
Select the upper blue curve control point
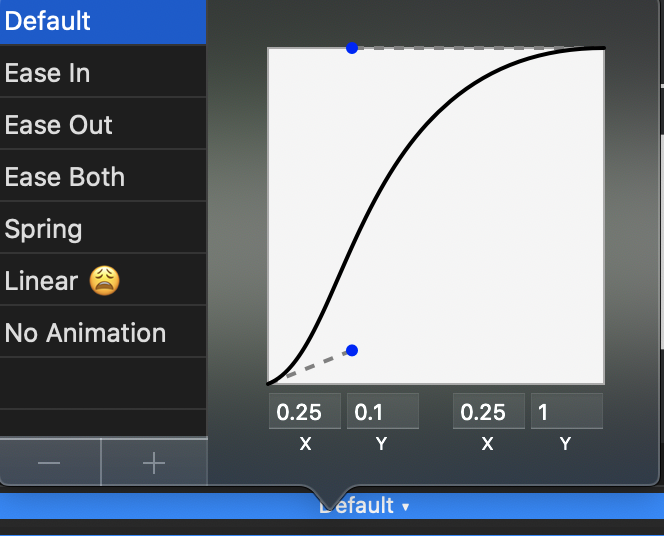point(352,48)
